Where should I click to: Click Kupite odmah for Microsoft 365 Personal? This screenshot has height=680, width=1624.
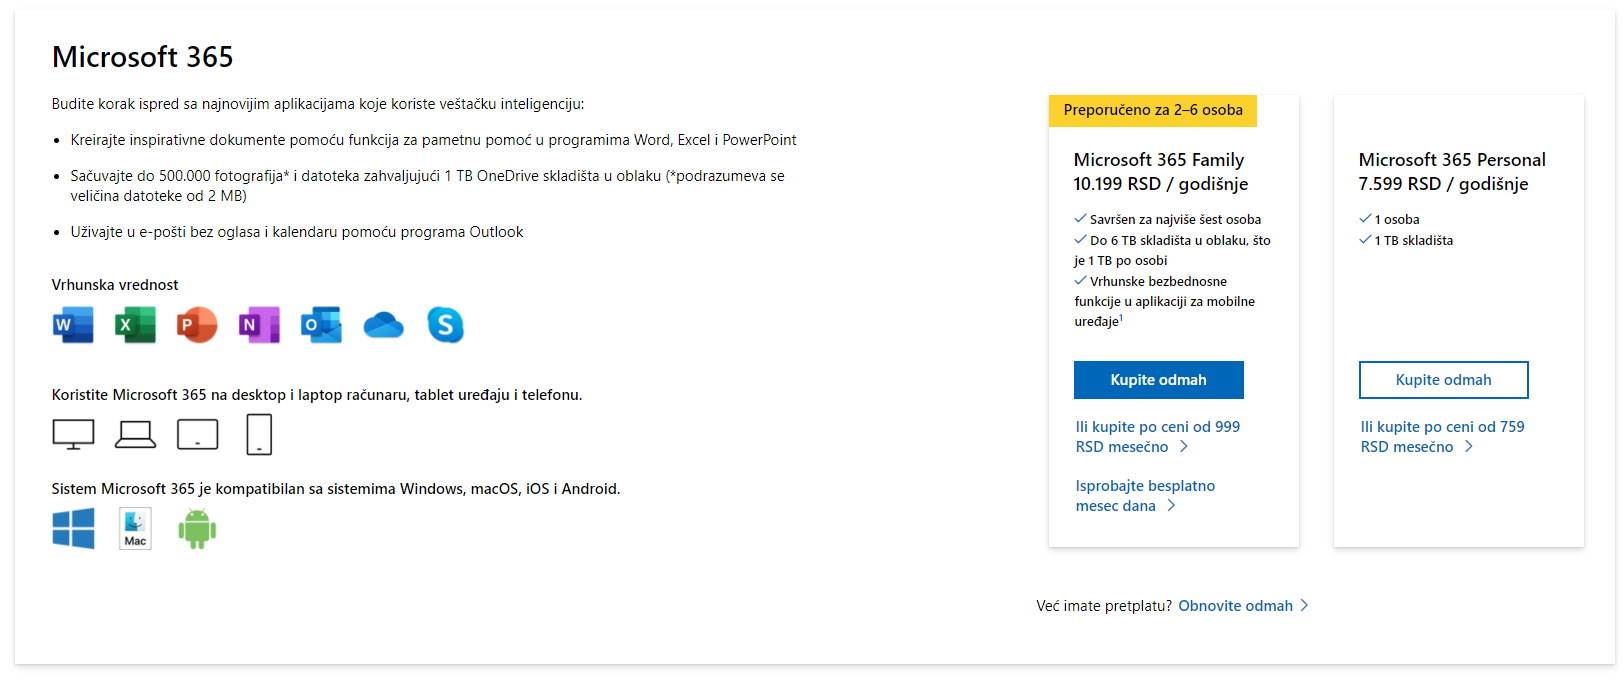click(x=1443, y=379)
